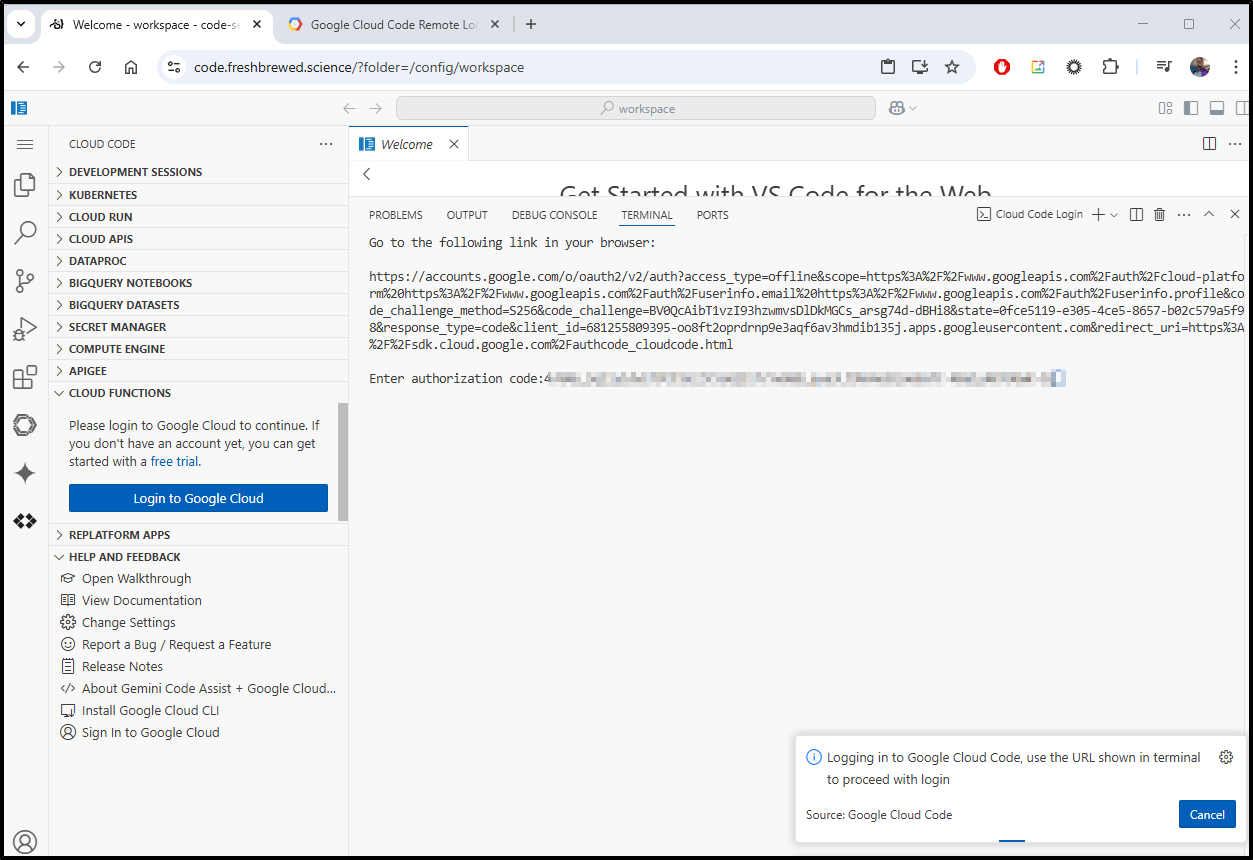1253x860 pixels.
Task: Open the new terminal profile dropdown arrow
Action: [1114, 215]
